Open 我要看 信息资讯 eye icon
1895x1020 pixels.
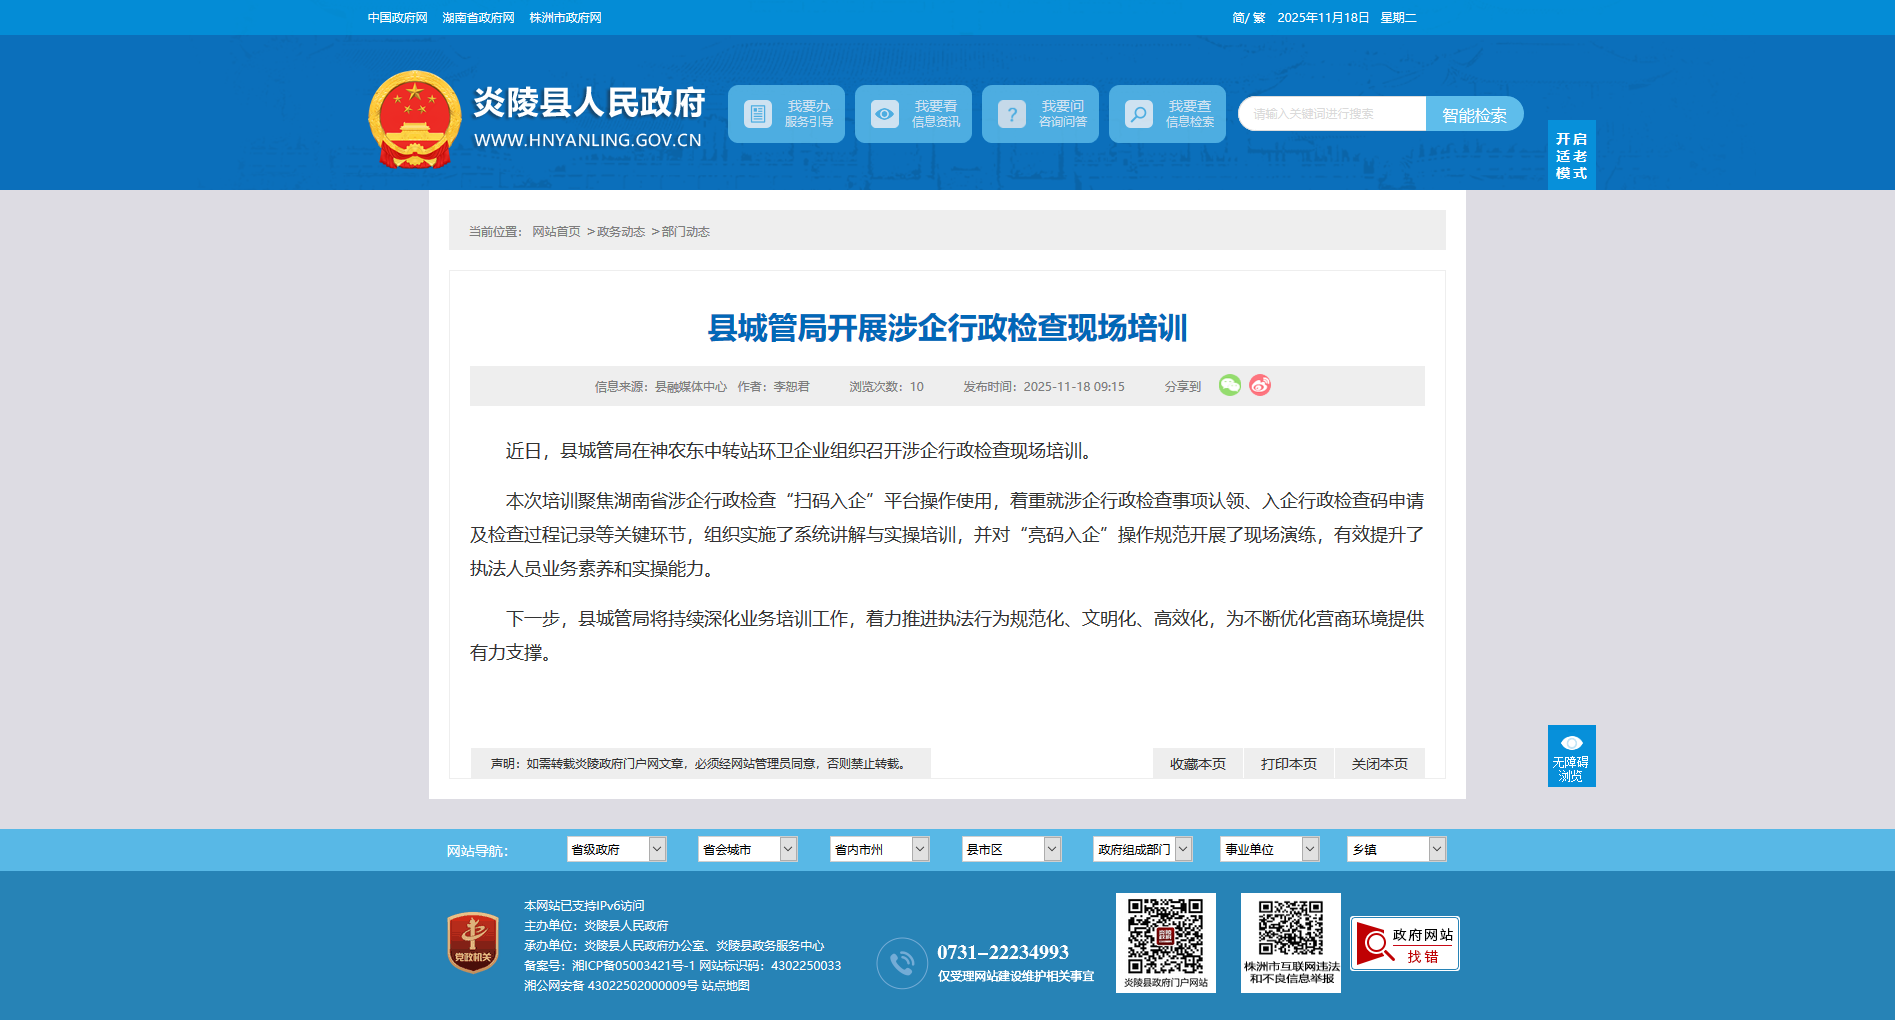click(x=885, y=114)
